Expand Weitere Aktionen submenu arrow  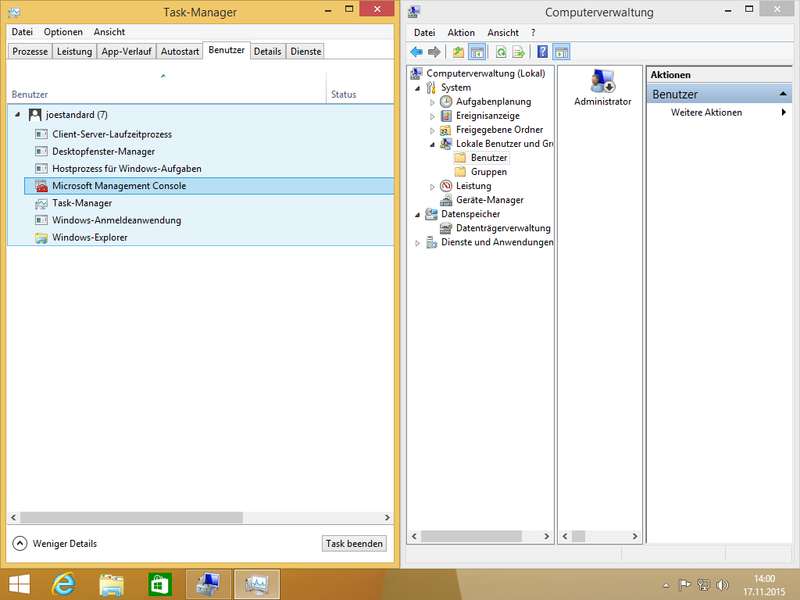click(x=783, y=113)
